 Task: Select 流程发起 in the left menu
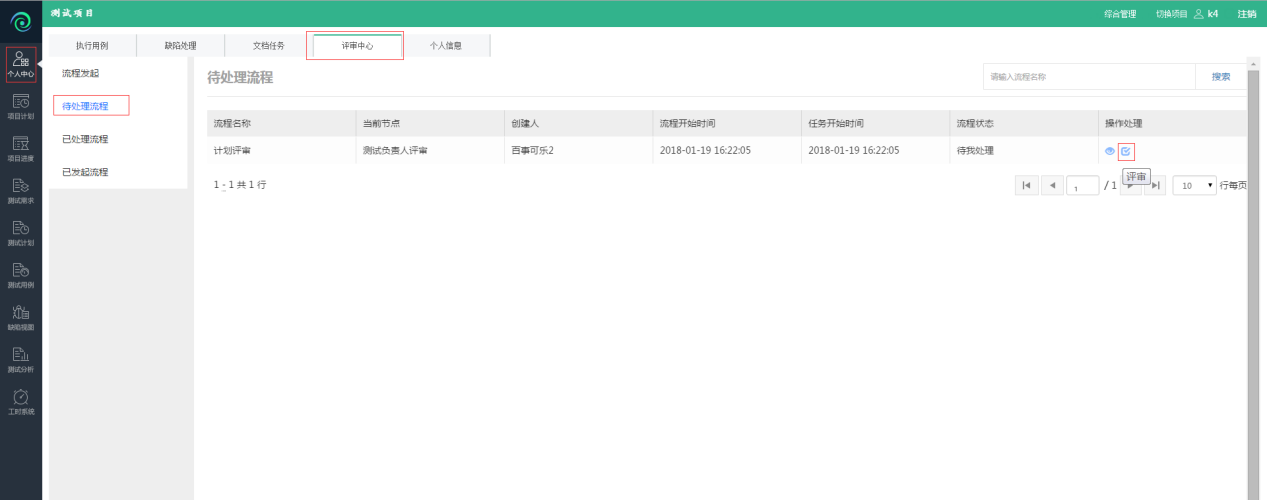[x=80, y=74]
